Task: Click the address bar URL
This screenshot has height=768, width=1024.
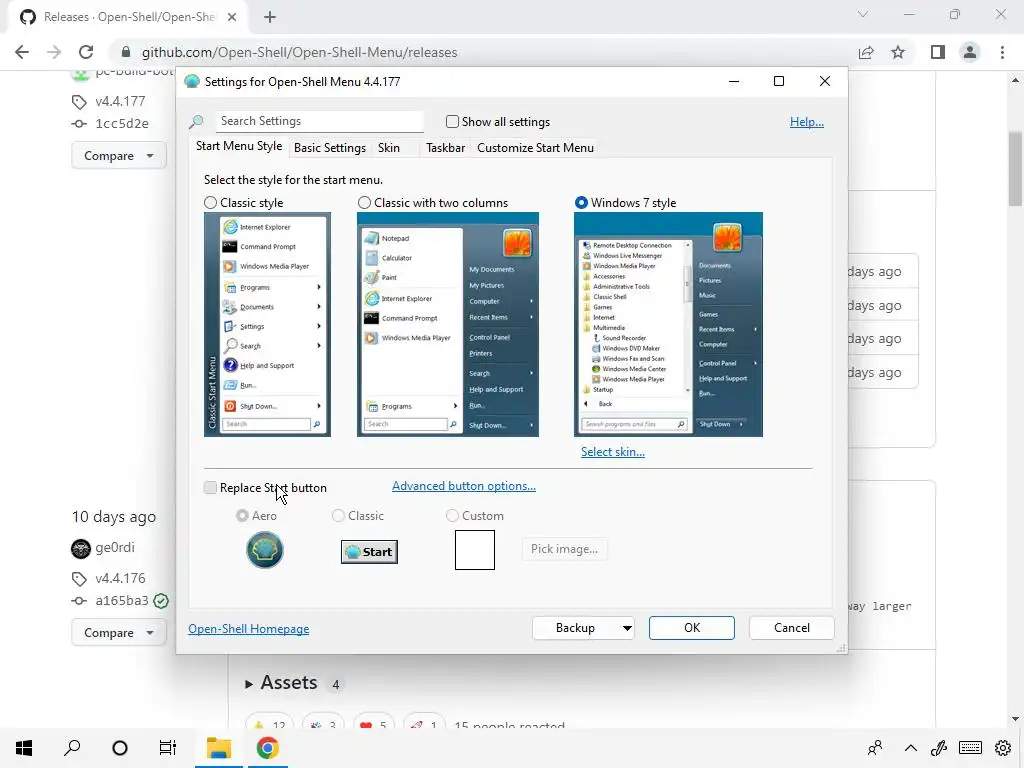Action: tap(299, 52)
